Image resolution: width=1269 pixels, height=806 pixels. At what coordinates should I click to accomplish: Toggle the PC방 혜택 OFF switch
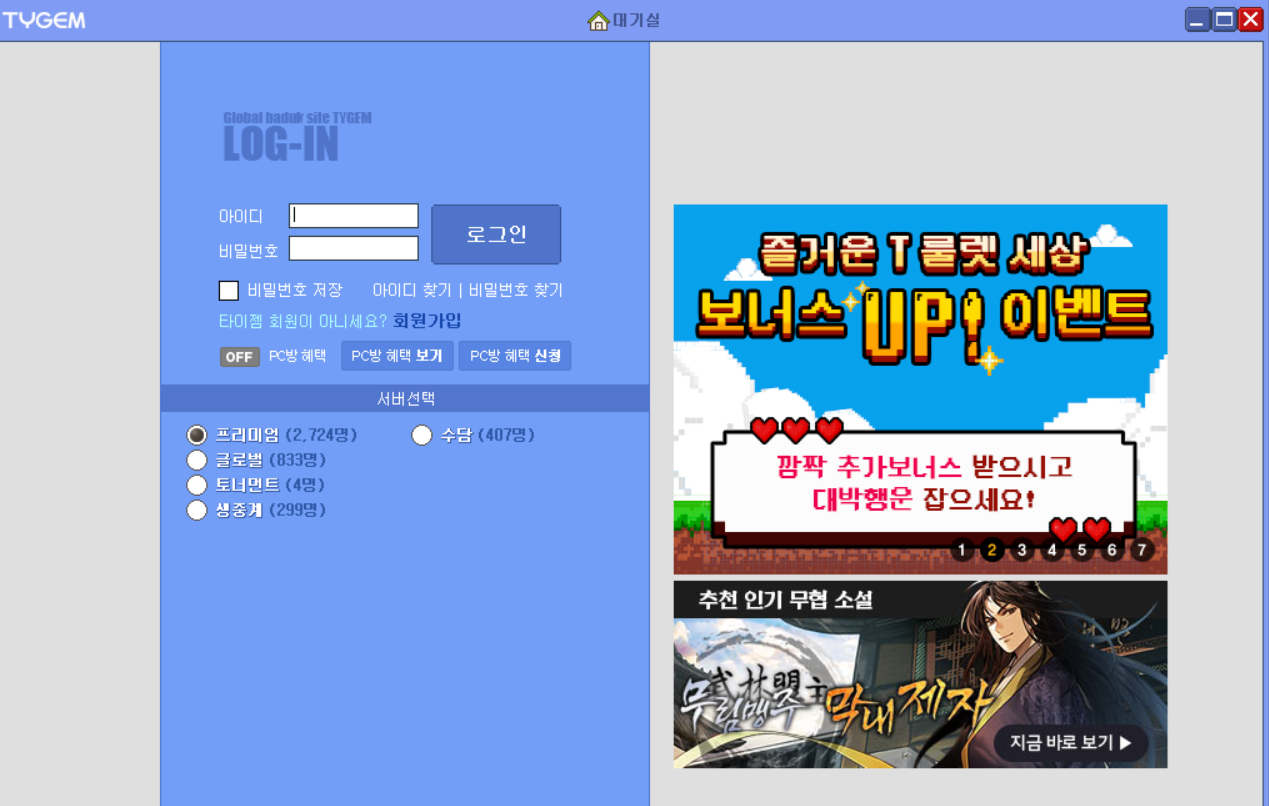point(239,357)
